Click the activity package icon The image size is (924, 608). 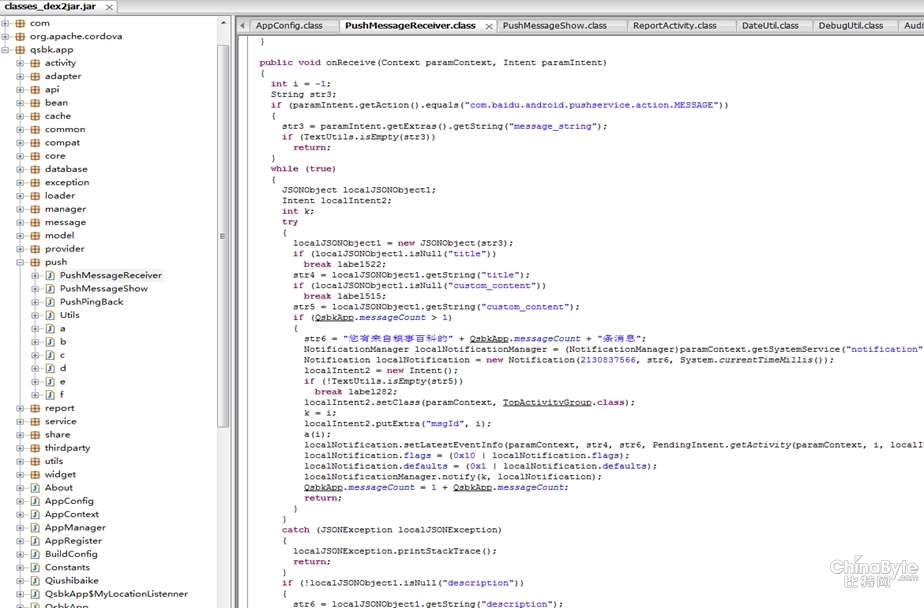[x=35, y=63]
